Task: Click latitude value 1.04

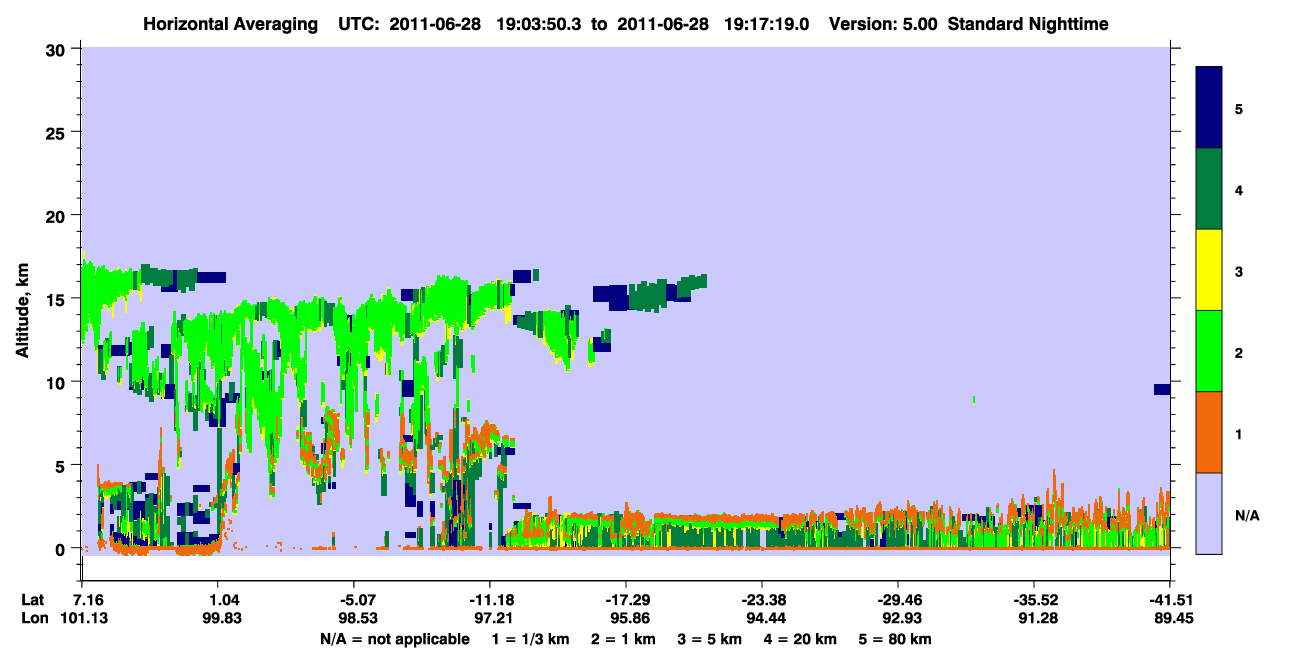Action: coord(219,600)
